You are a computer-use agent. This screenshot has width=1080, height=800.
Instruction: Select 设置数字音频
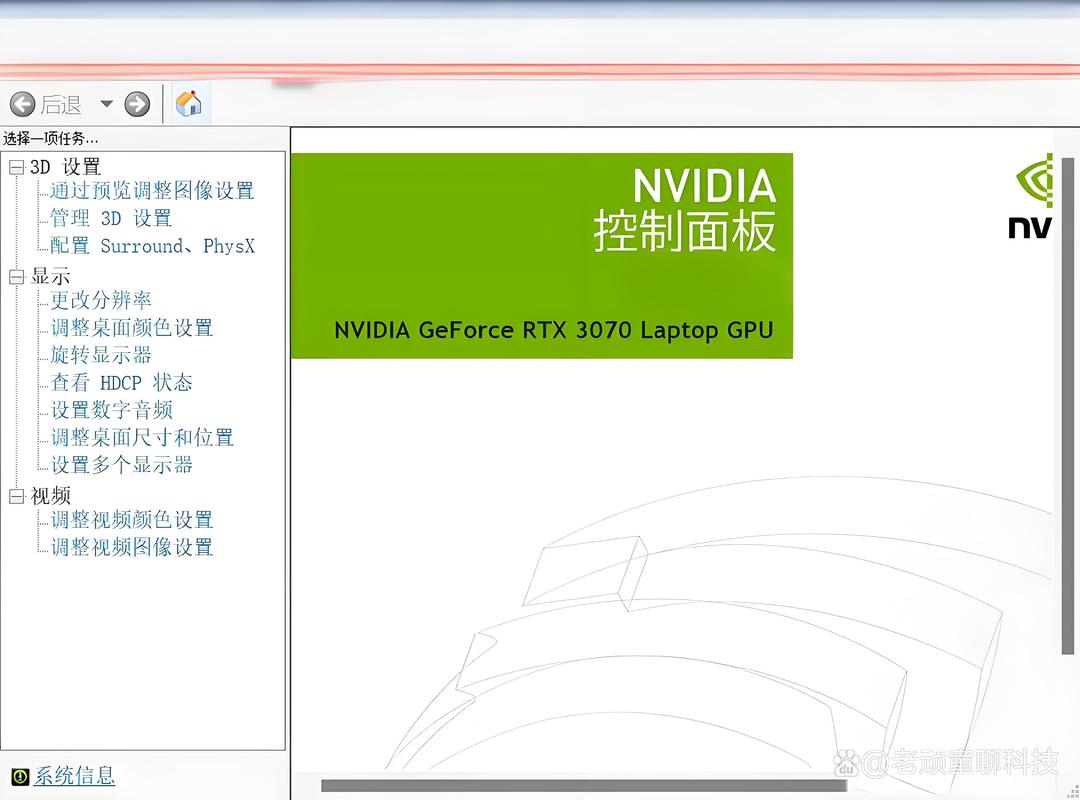point(111,410)
